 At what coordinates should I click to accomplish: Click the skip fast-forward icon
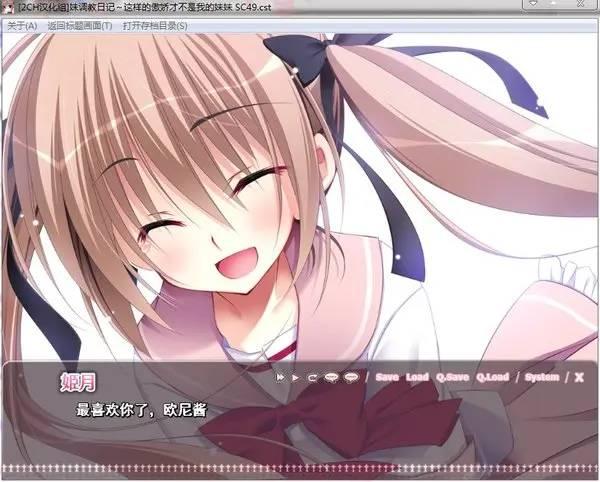pyautogui.click(x=280, y=378)
